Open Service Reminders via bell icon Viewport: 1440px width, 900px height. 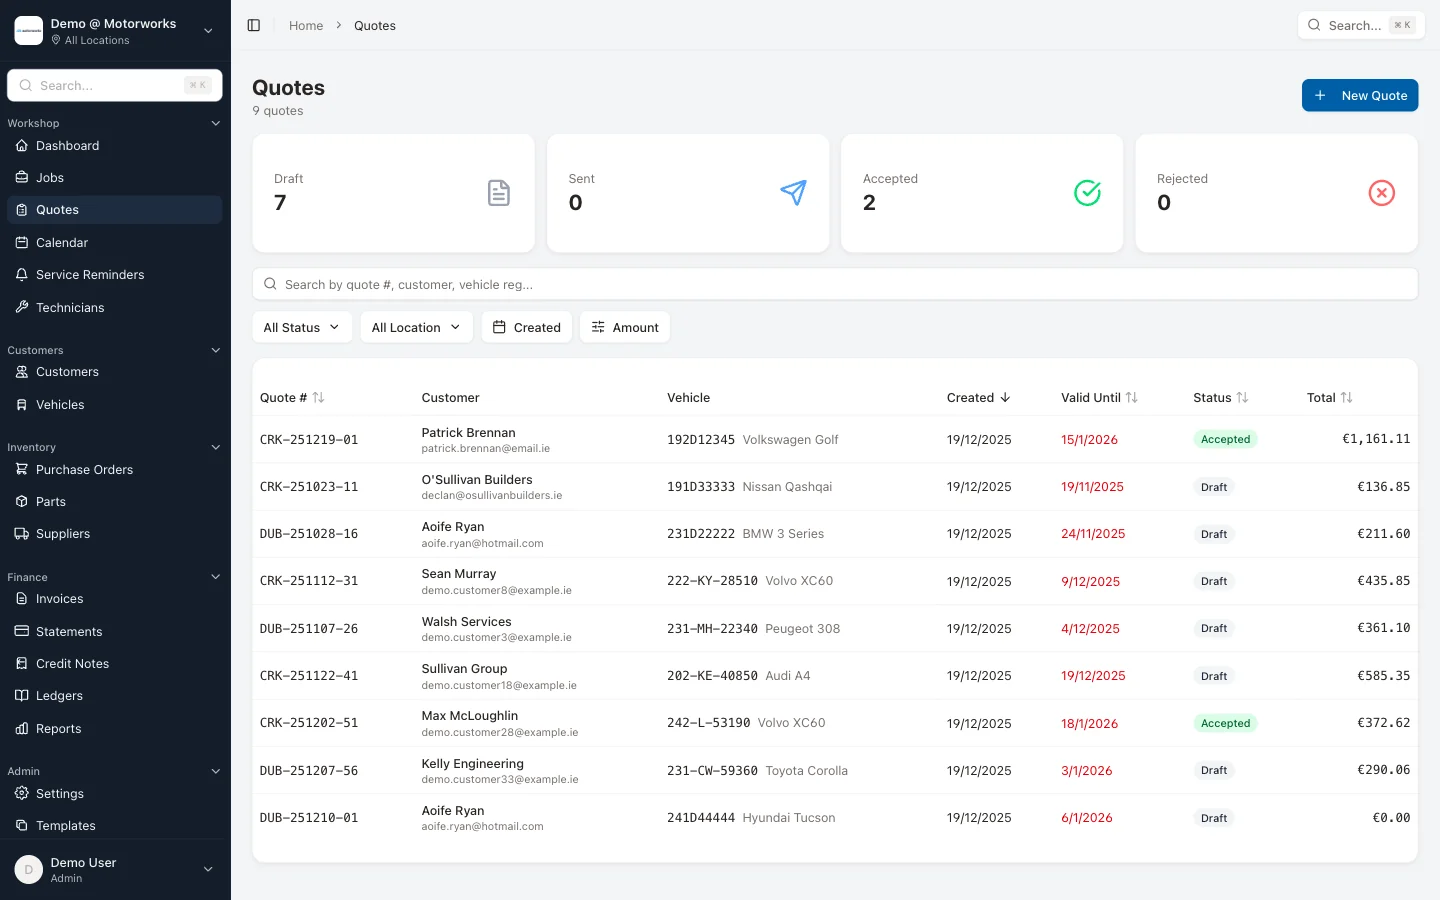coord(22,274)
